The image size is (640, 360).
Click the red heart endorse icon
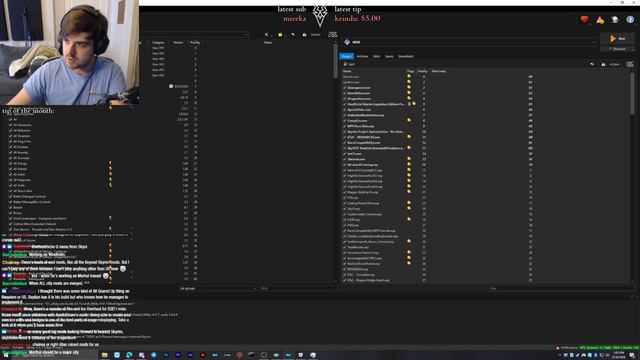(x=584, y=19)
